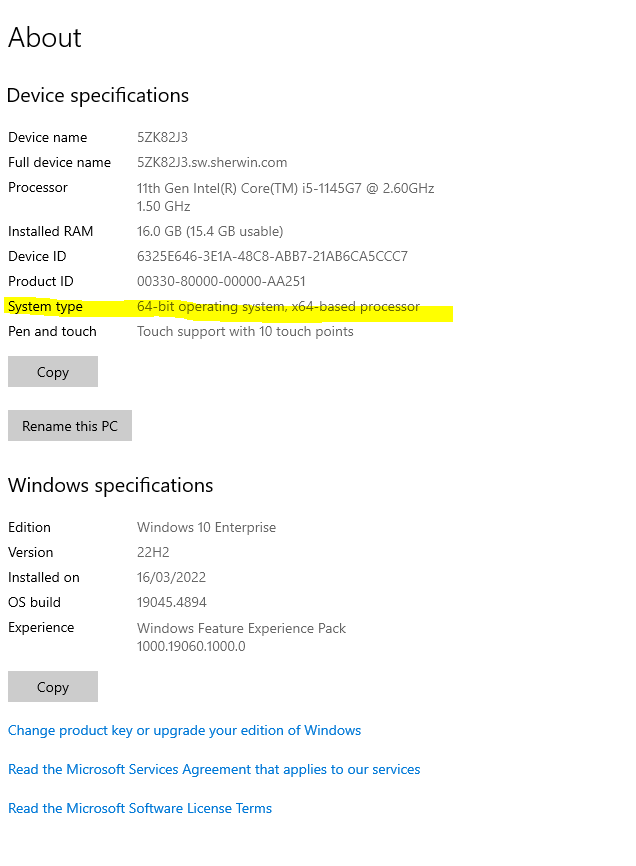Click the OS build value 19045.4894

[x=176, y=602]
